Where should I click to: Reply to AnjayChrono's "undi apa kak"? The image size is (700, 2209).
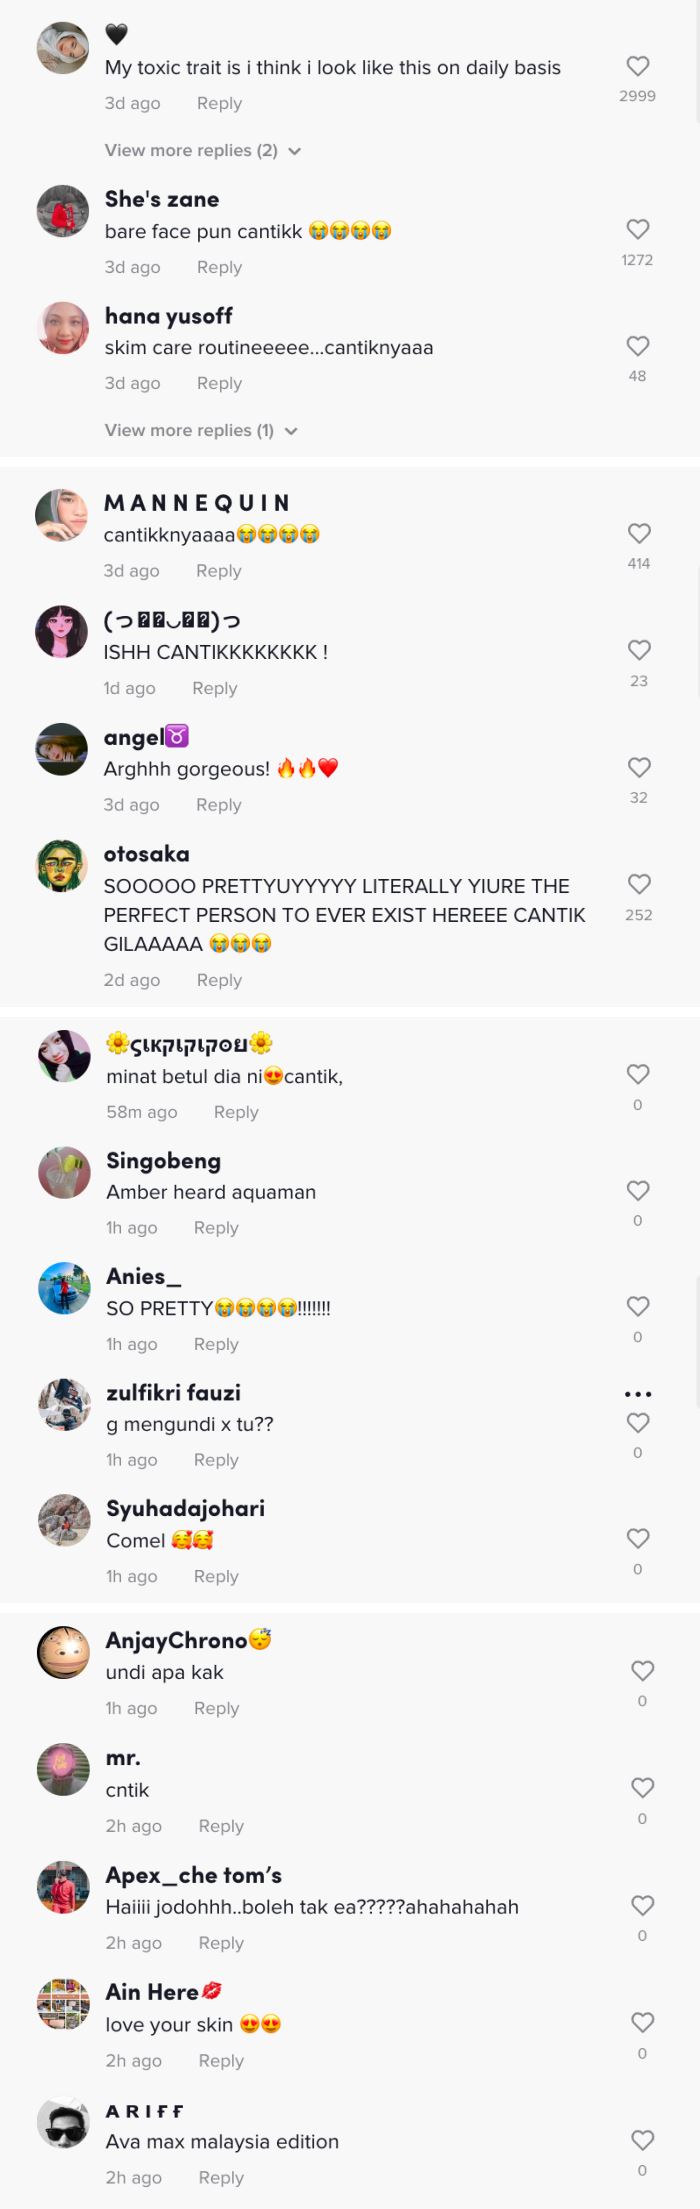click(x=216, y=1708)
